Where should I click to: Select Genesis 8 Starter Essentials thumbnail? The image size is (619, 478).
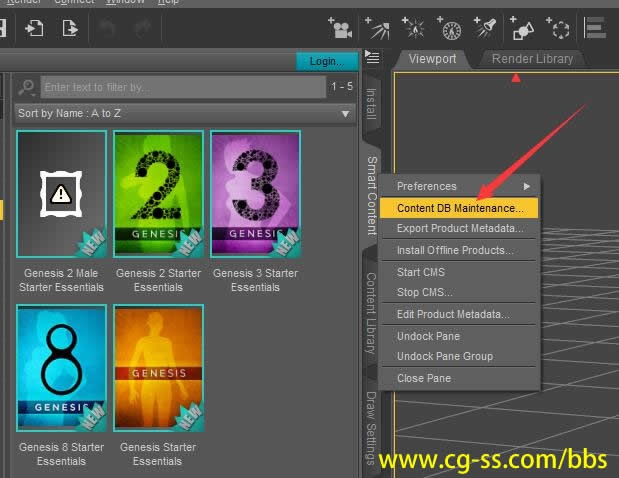click(61, 368)
